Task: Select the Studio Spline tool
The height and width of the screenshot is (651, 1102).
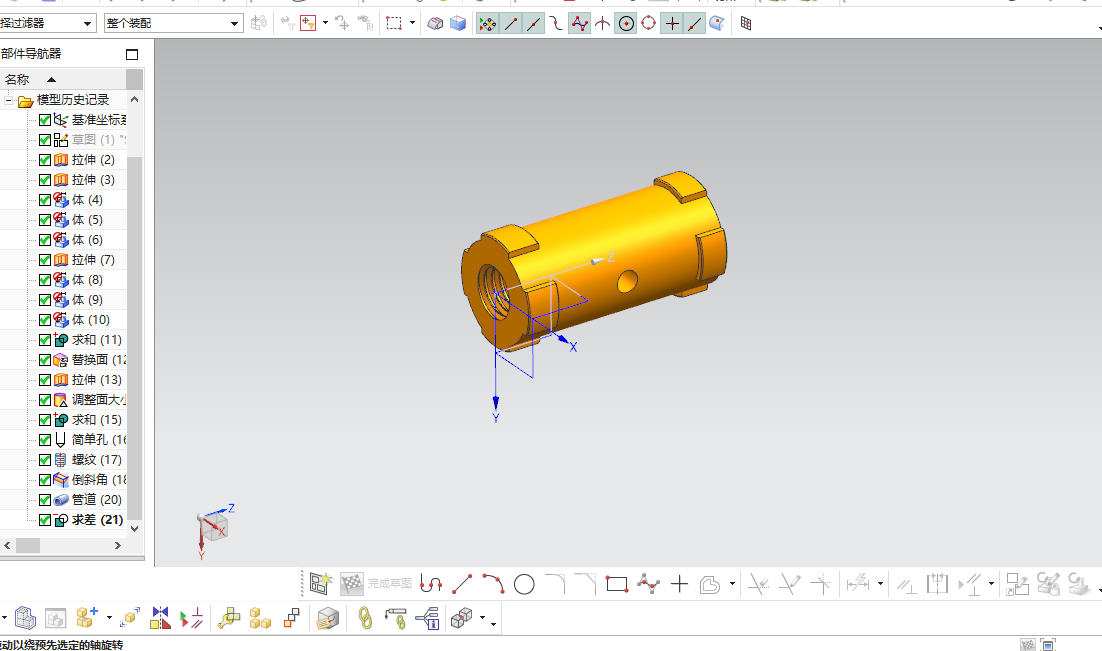Action: 648,584
